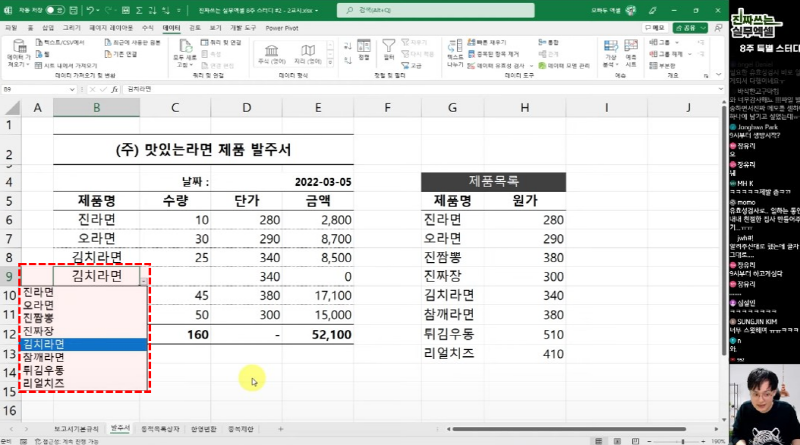
Task: Click the 텍스트/CSV에서 import button
Action: pos(60,42)
